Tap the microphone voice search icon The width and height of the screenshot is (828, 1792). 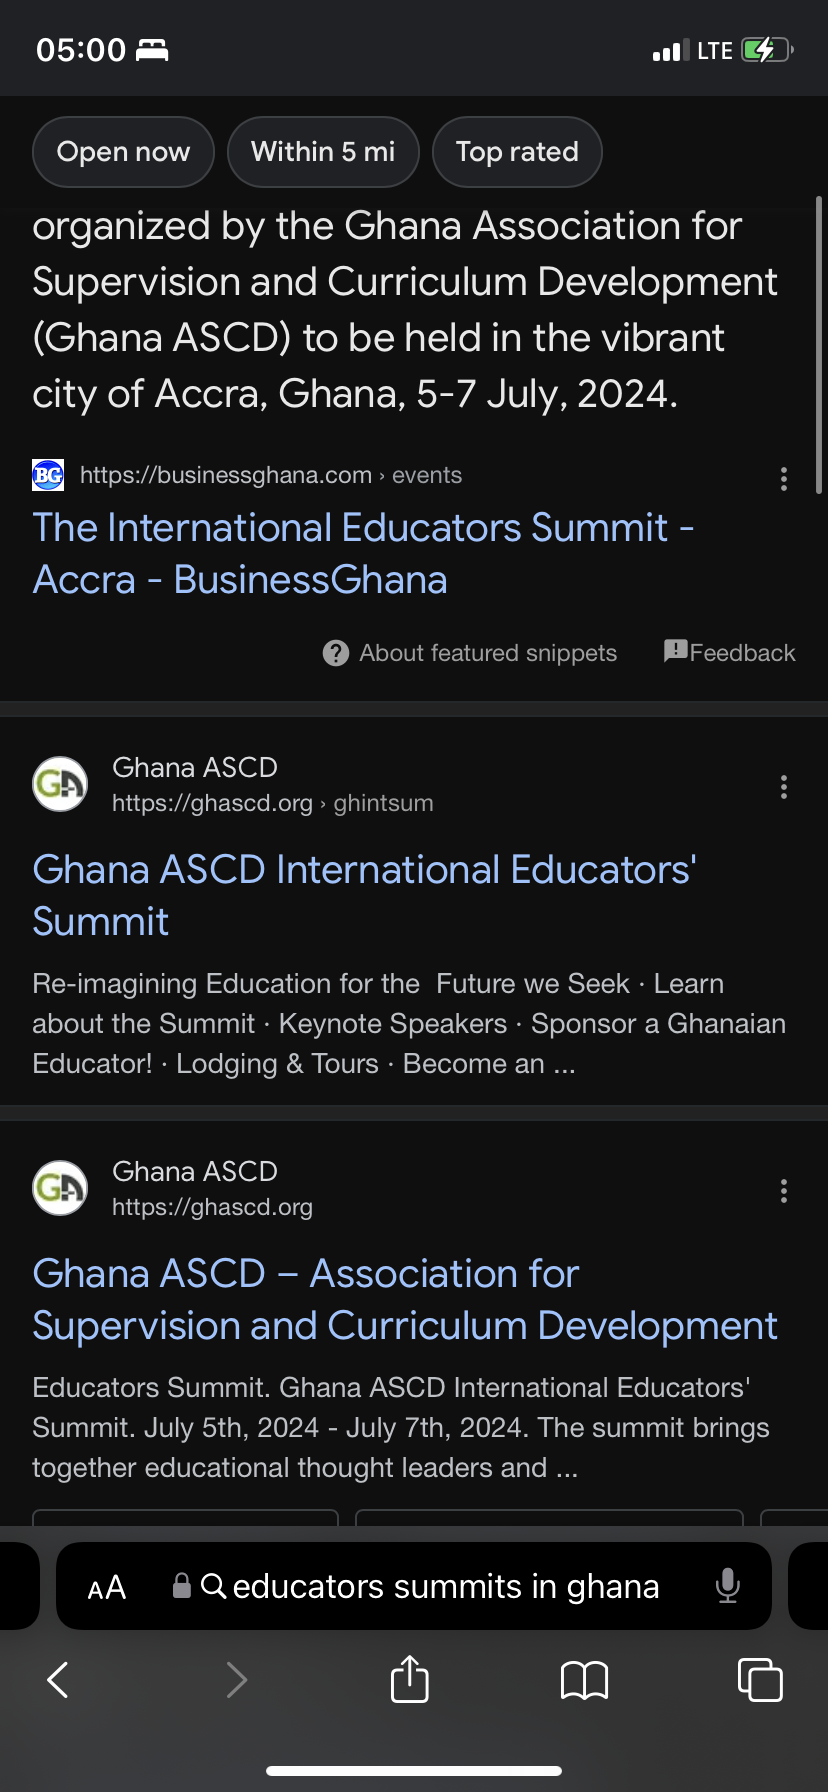(727, 1586)
